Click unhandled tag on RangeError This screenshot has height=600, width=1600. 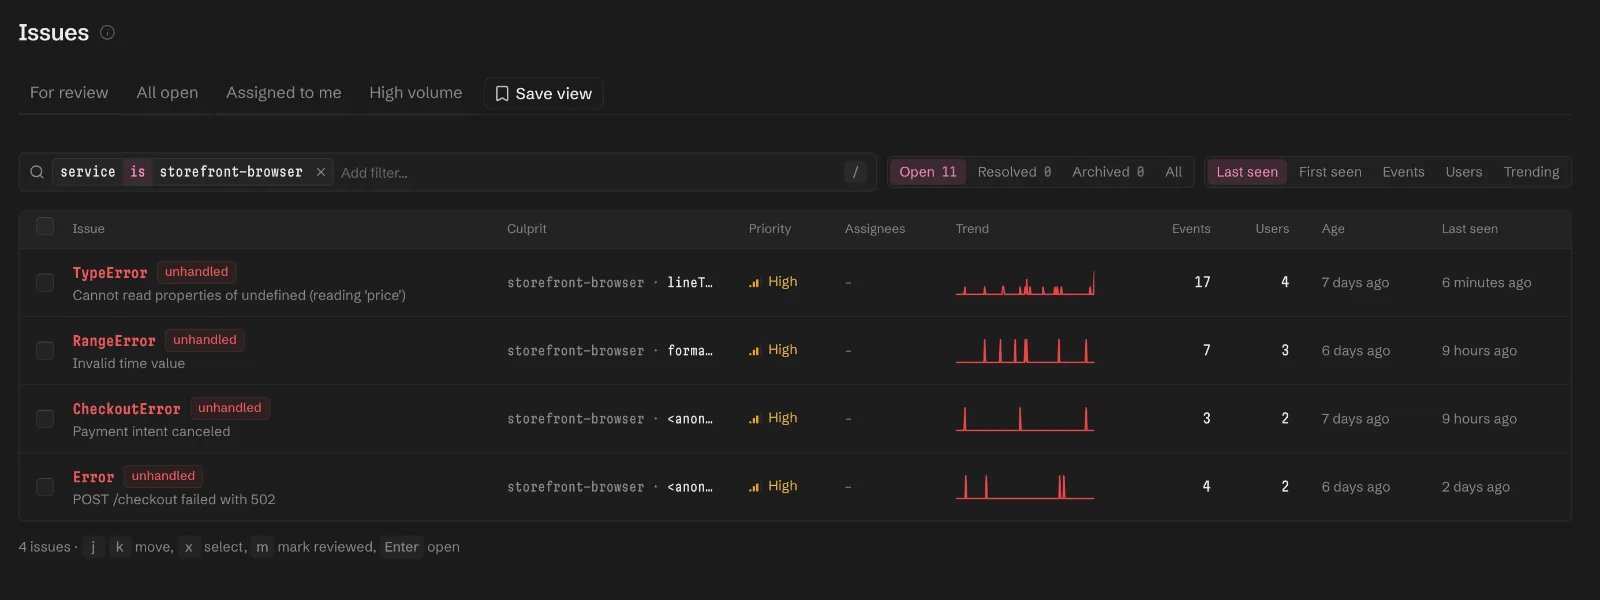coord(205,340)
